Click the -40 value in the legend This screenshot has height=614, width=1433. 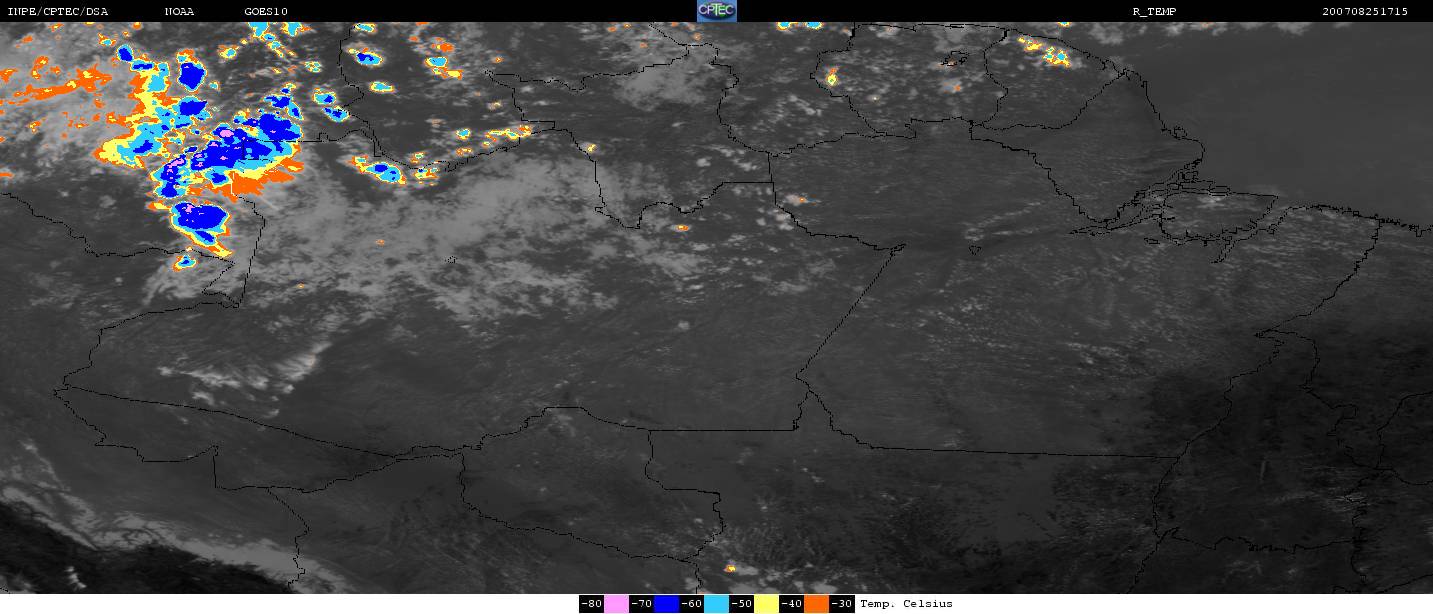[791, 604]
